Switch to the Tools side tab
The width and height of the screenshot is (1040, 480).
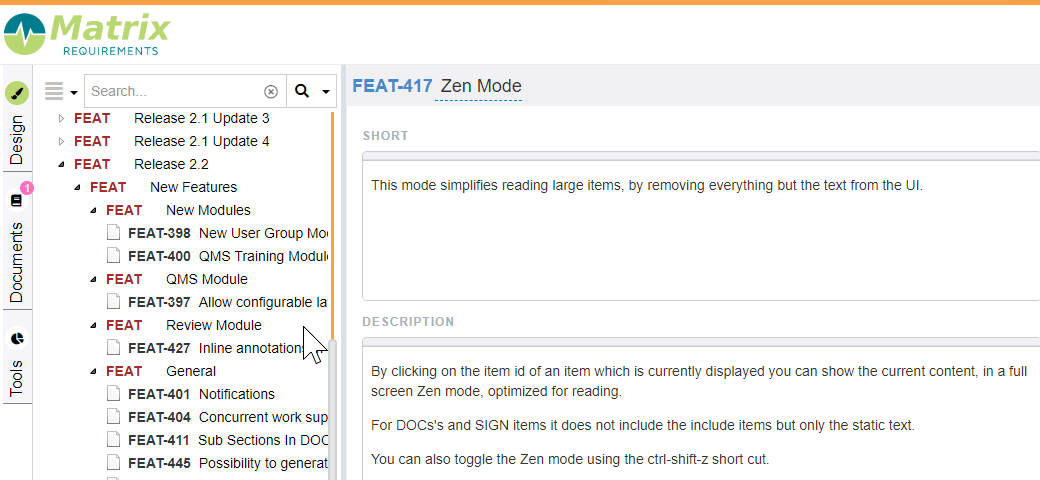17,378
